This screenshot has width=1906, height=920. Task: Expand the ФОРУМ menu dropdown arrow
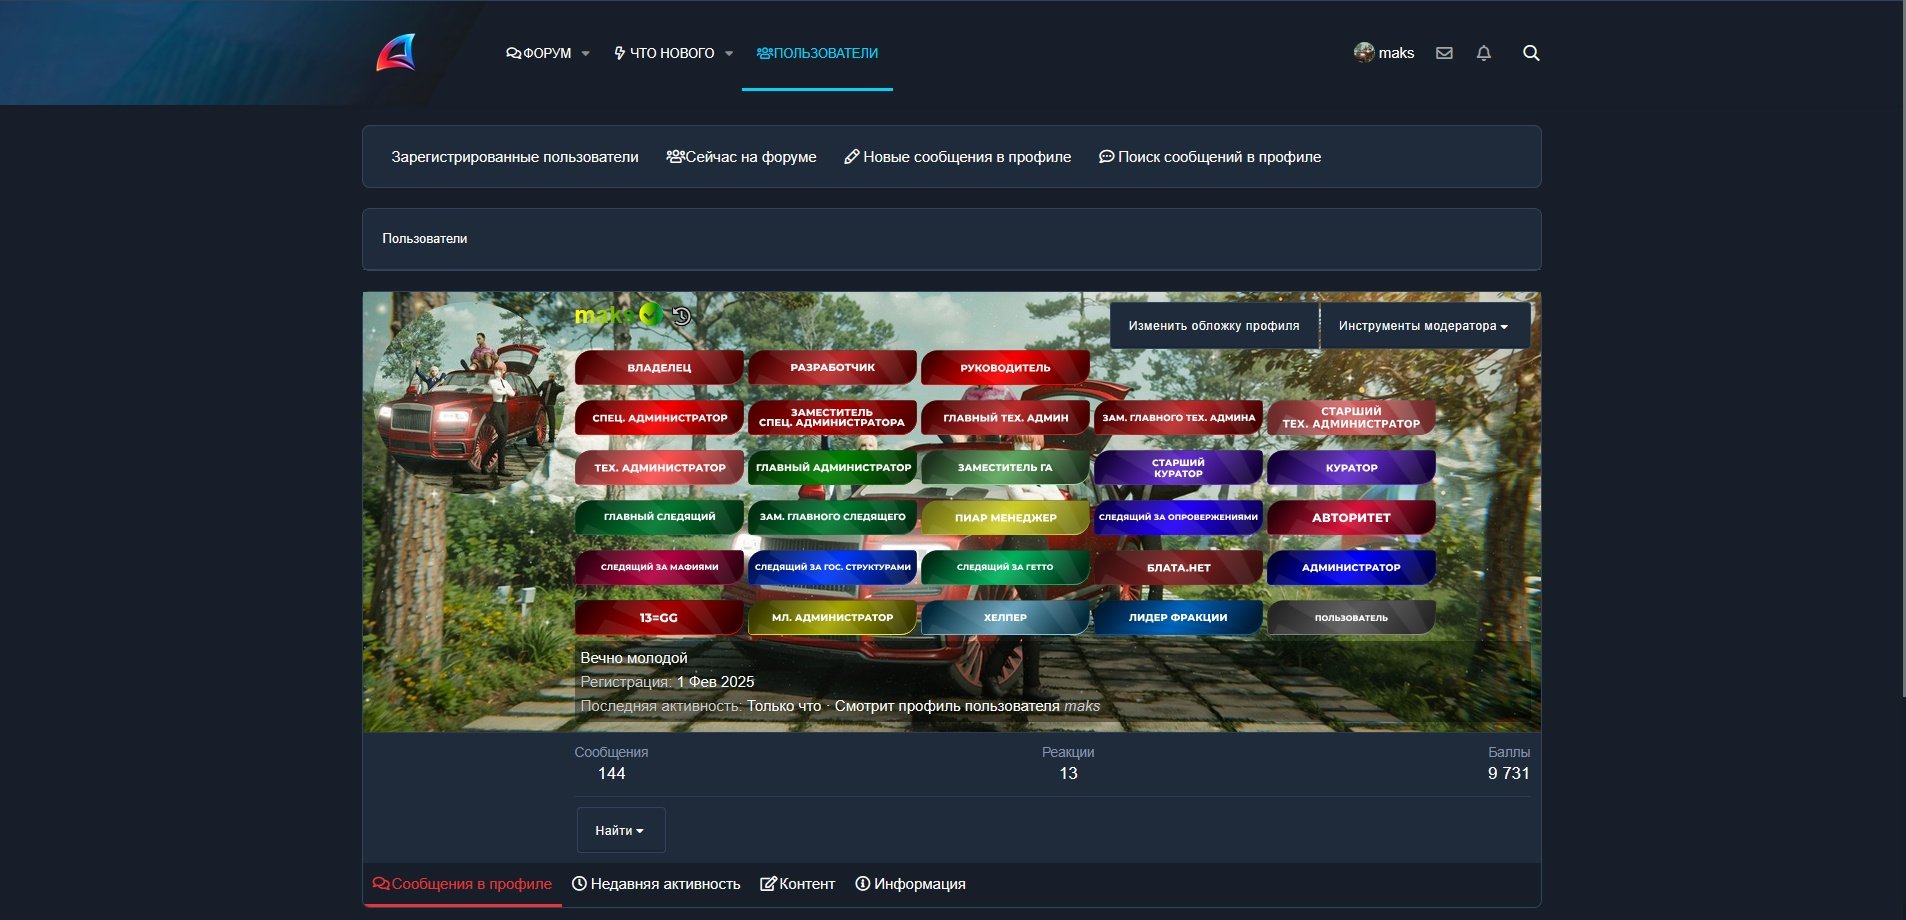pos(586,54)
